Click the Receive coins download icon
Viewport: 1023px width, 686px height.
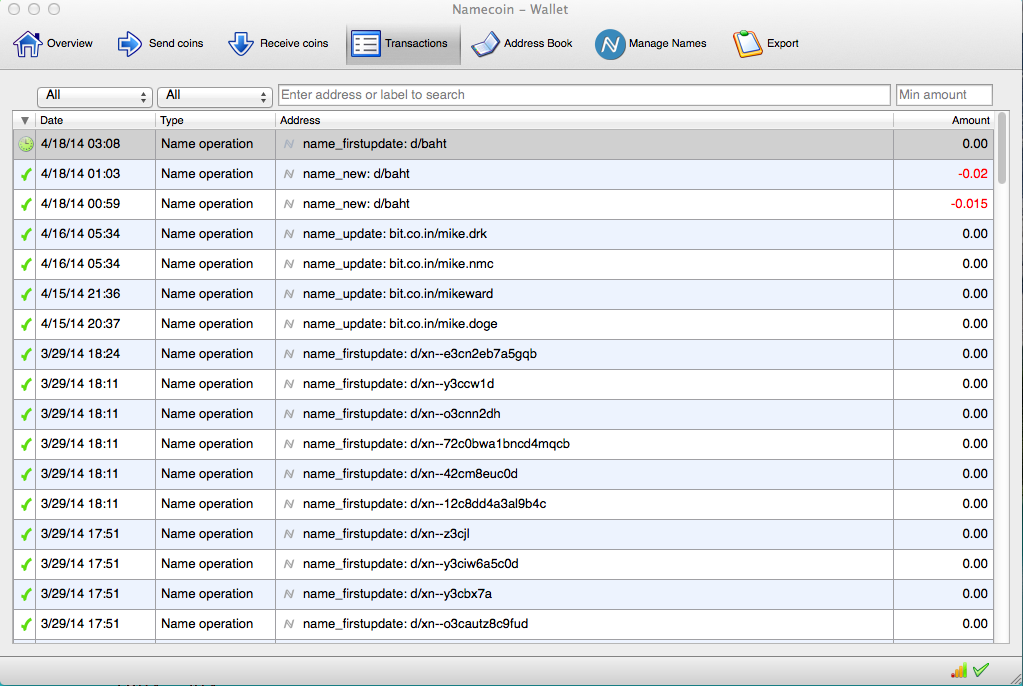(241, 44)
